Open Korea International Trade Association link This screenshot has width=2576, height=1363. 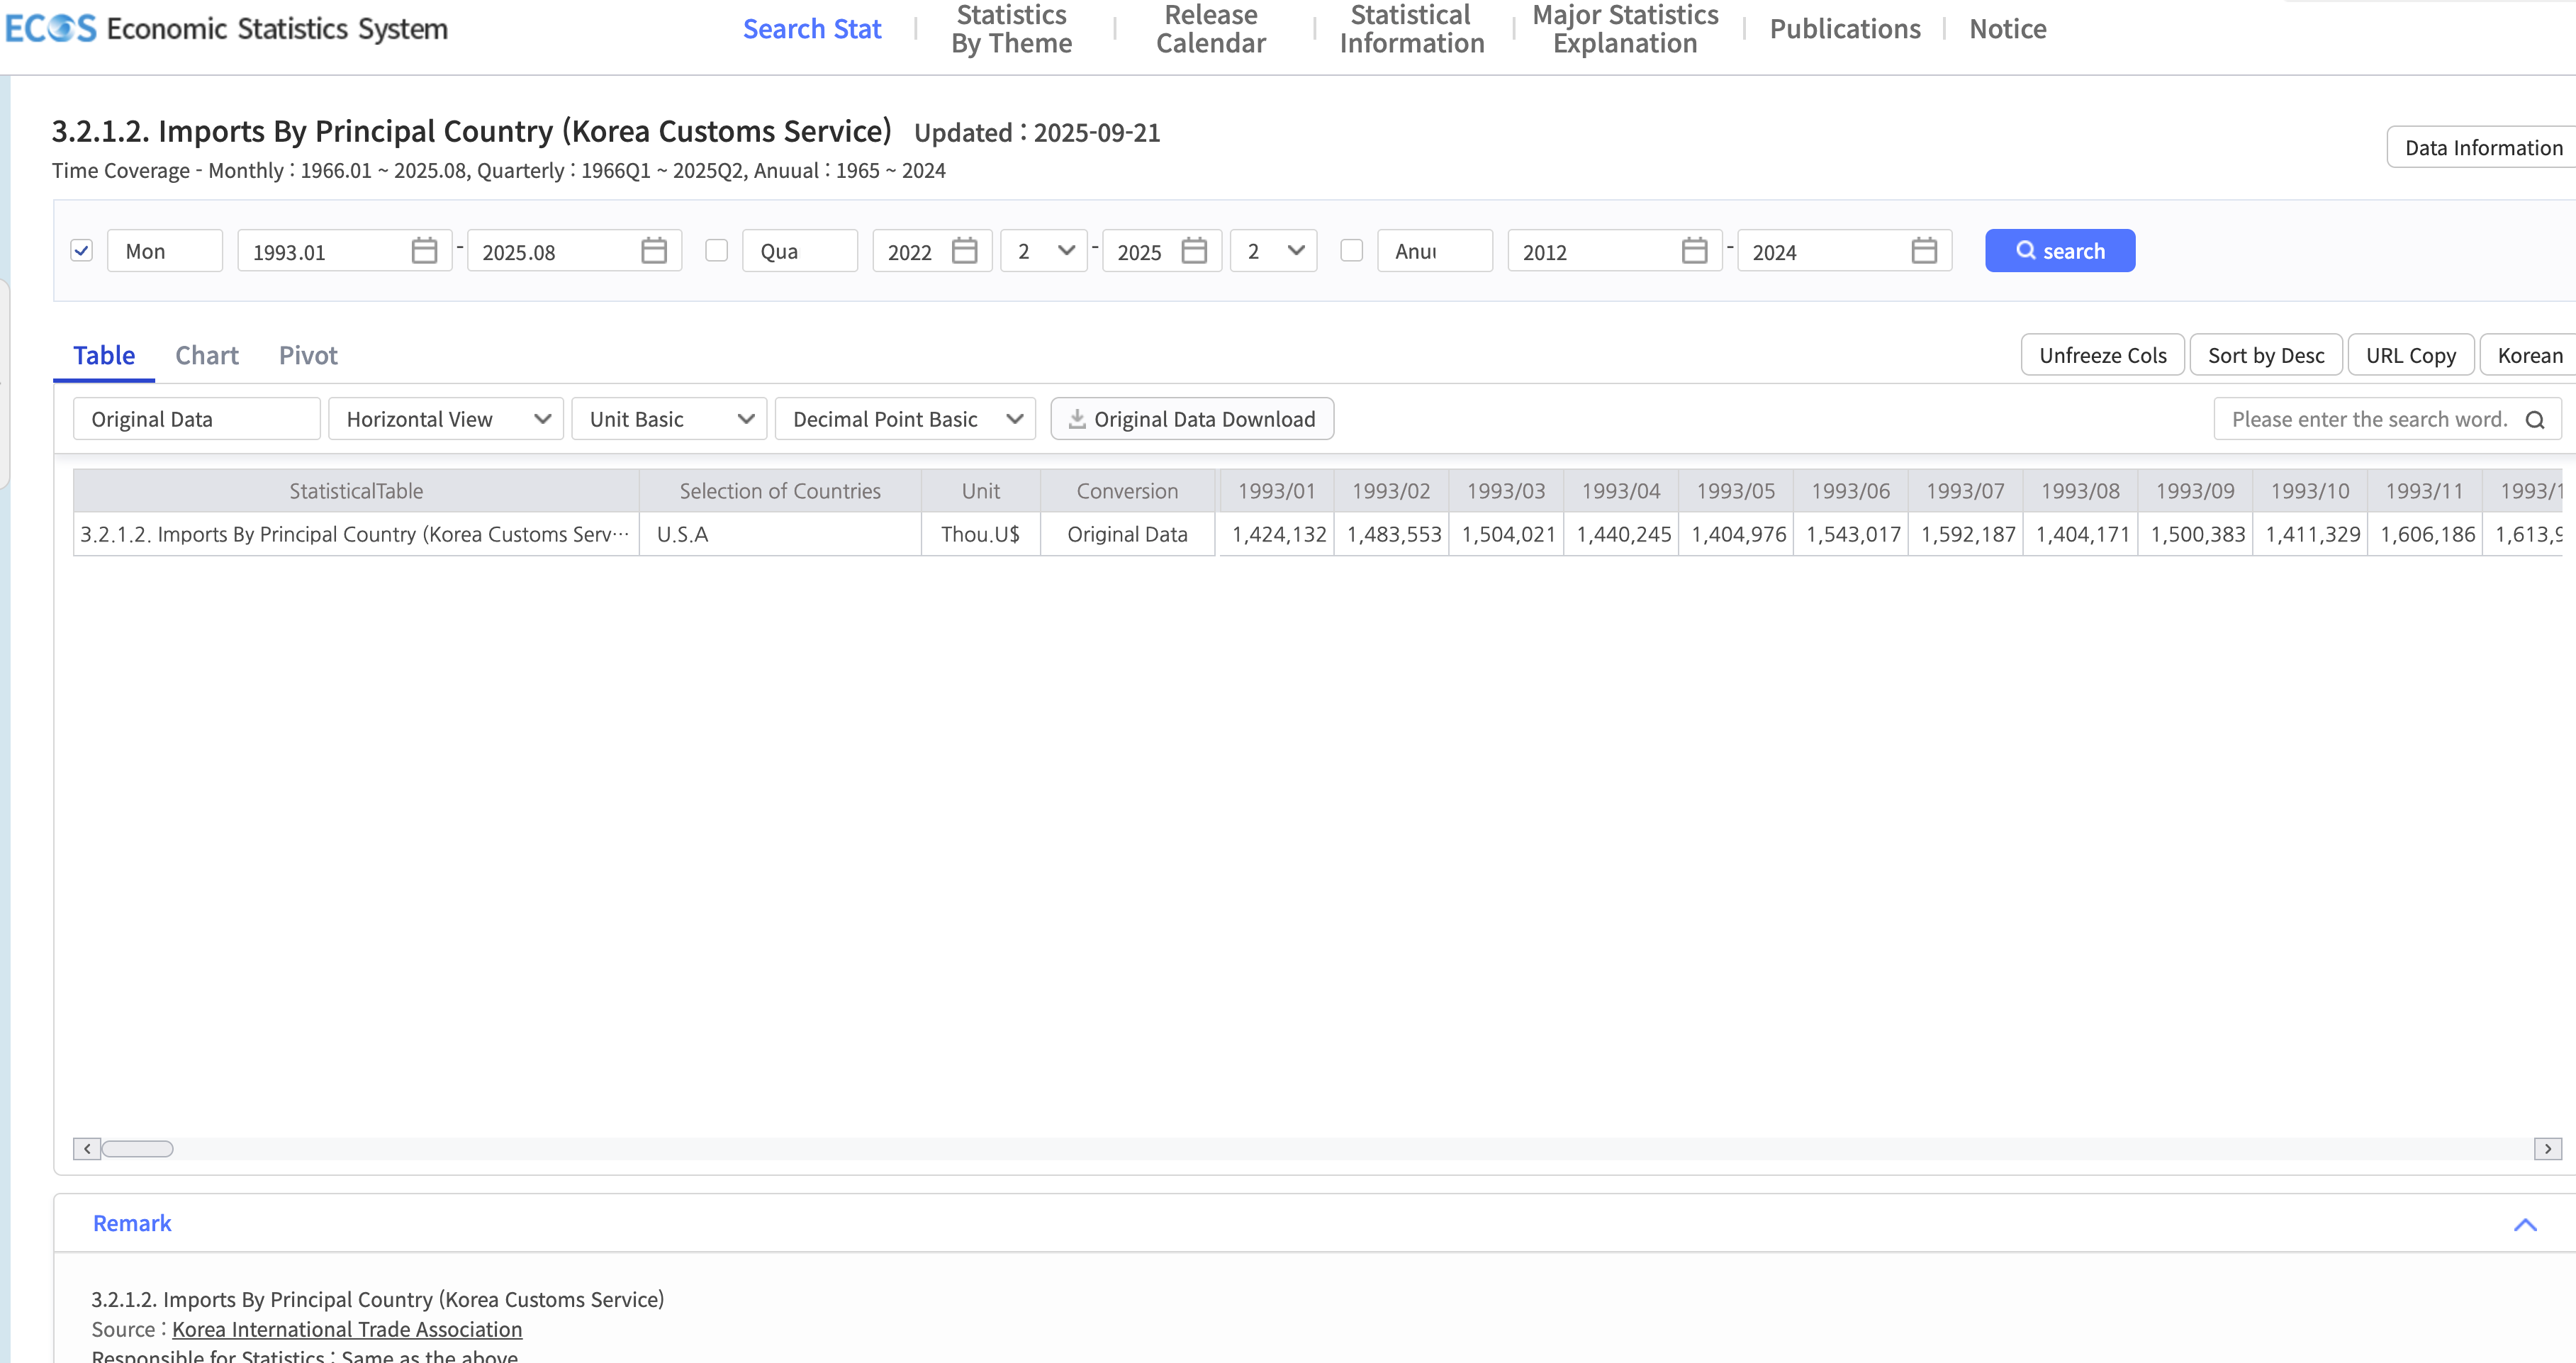pyautogui.click(x=347, y=1329)
